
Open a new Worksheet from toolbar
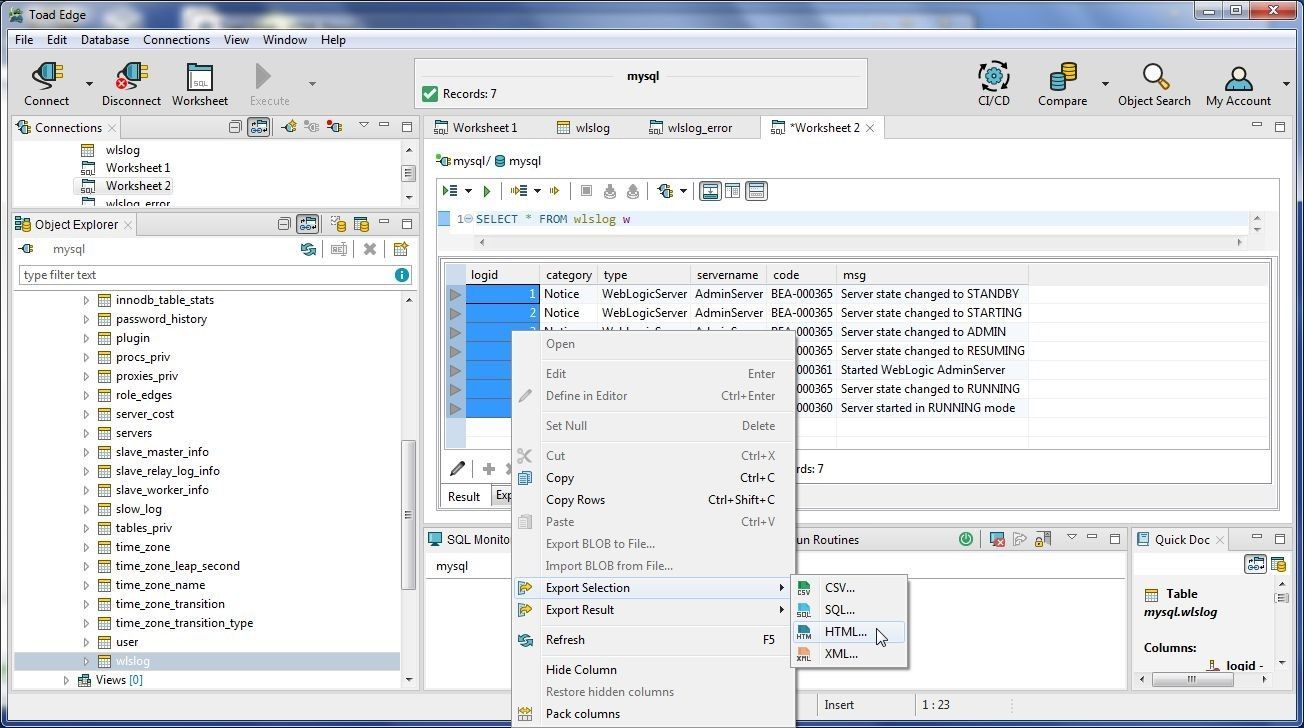coord(200,84)
